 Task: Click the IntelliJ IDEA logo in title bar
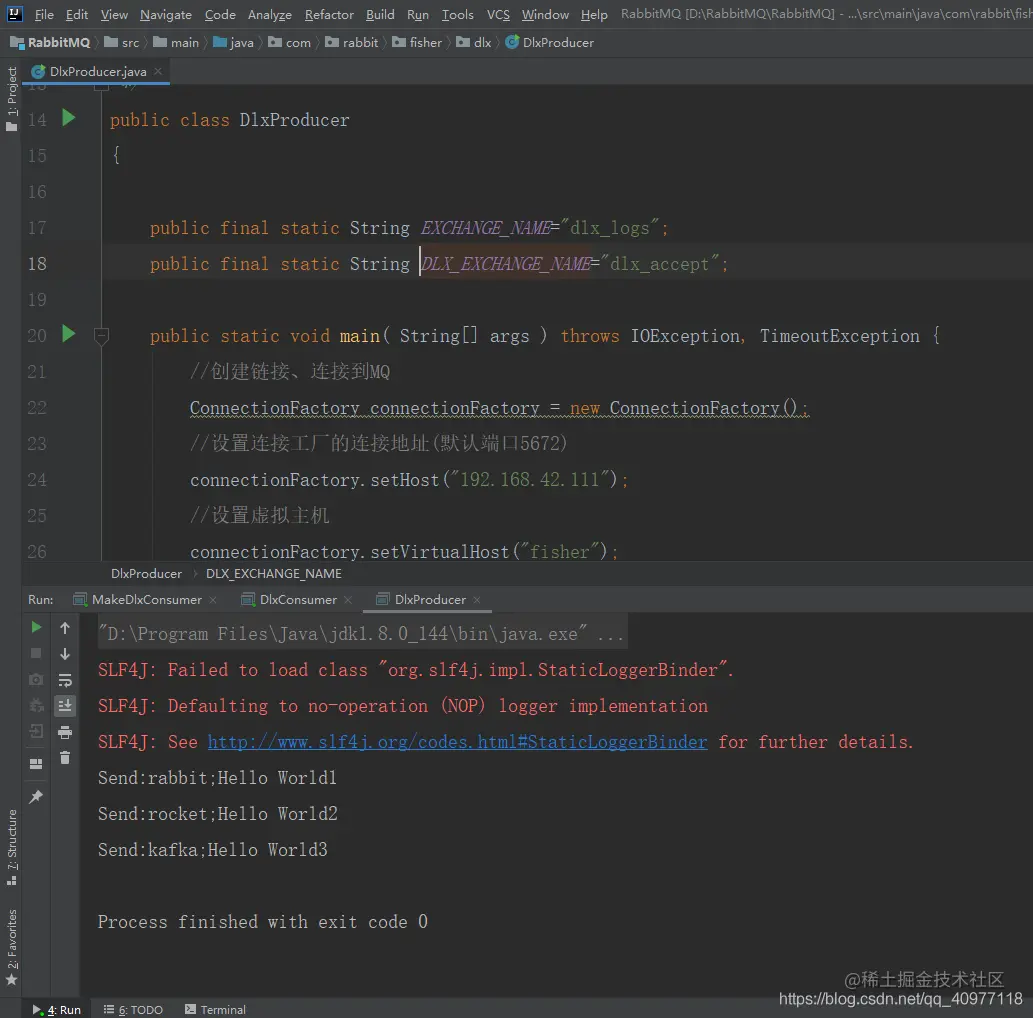14,13
